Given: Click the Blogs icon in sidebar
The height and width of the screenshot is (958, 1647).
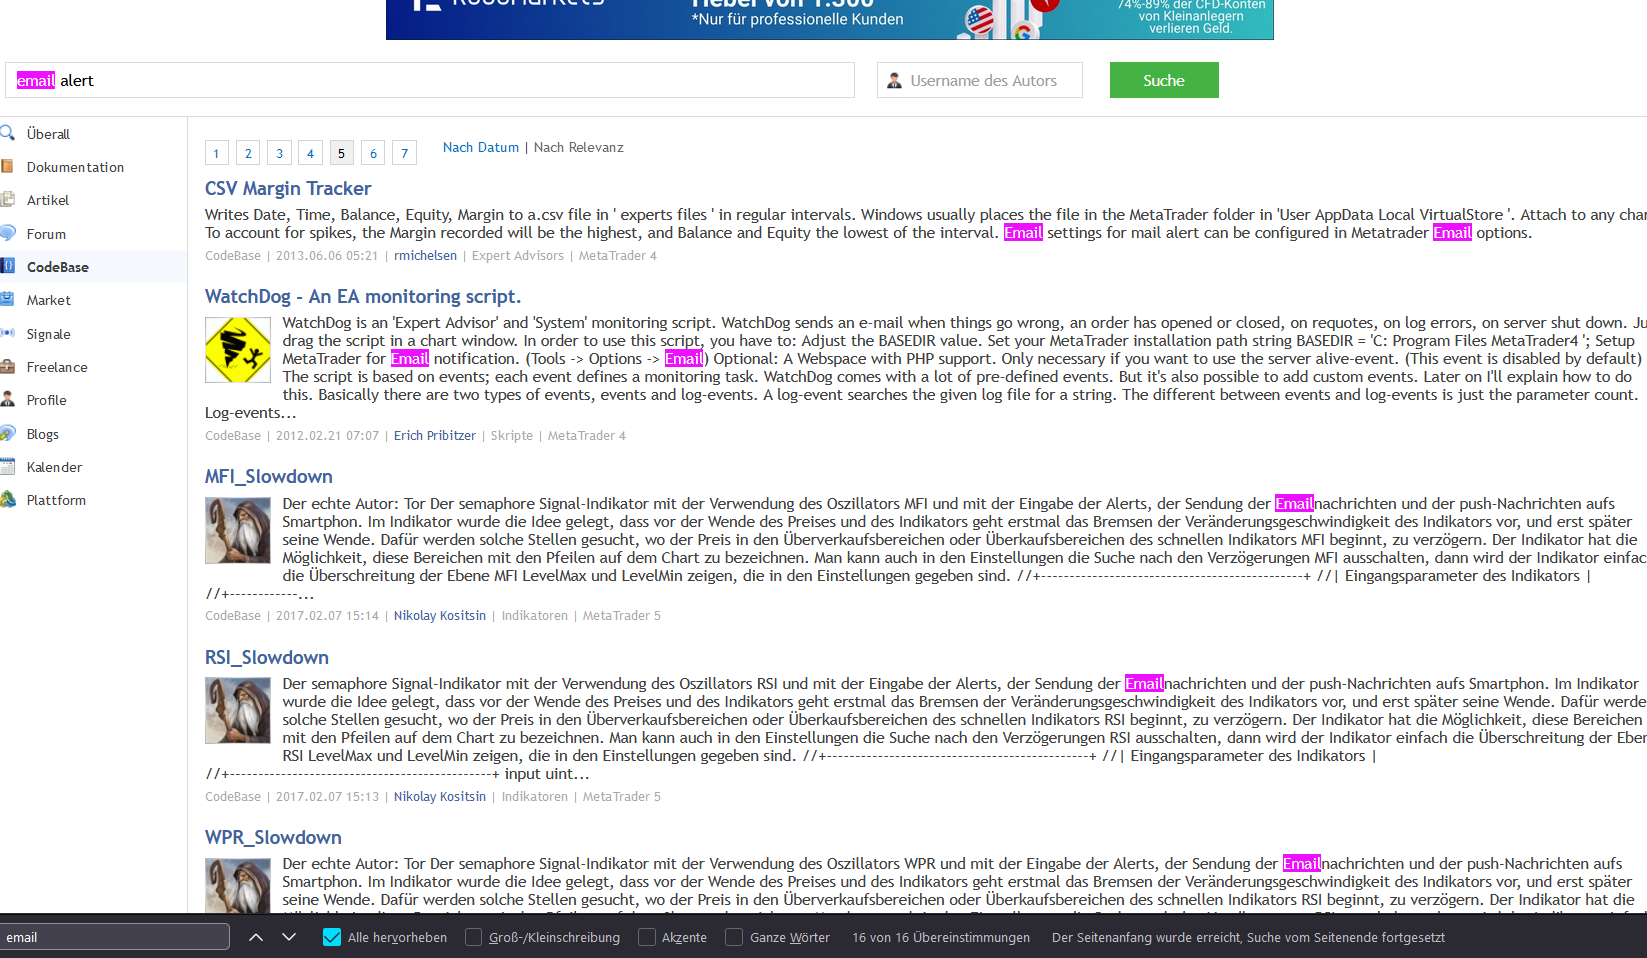Looking at the screenshot, I should click(x=7, y=433).
